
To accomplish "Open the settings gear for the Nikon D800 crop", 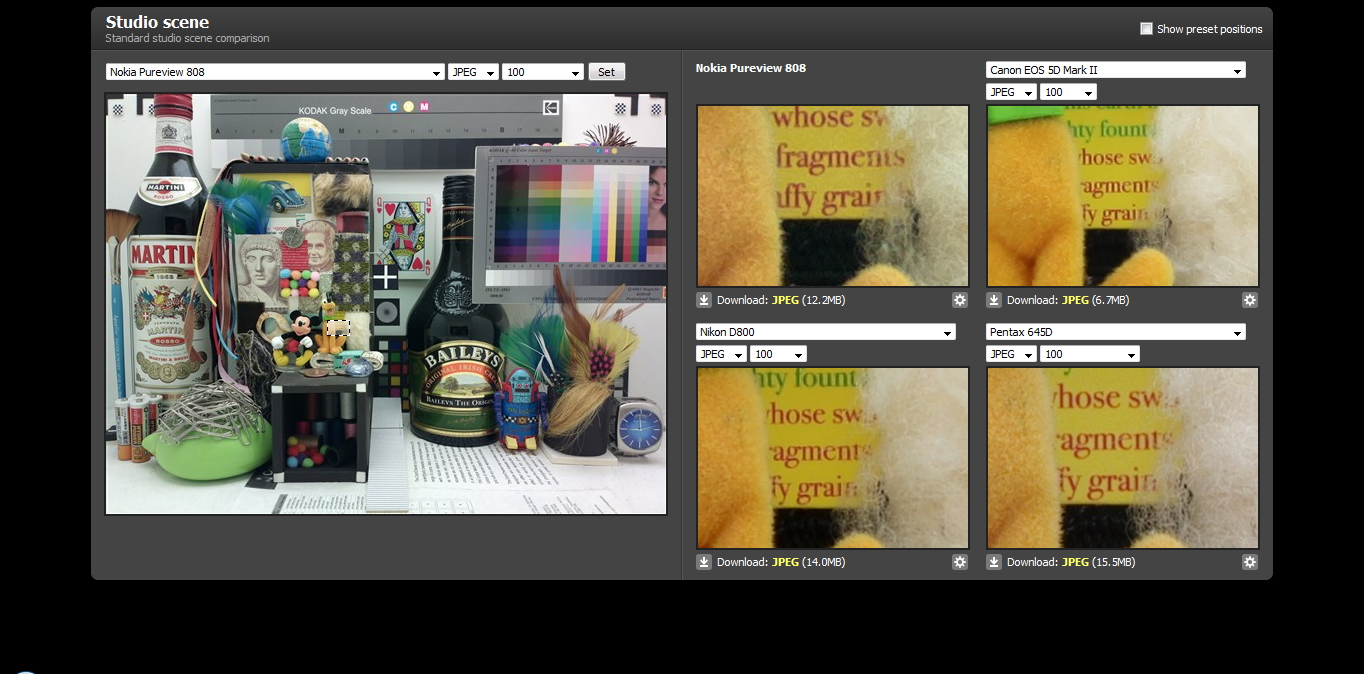I will coord(960,562).
